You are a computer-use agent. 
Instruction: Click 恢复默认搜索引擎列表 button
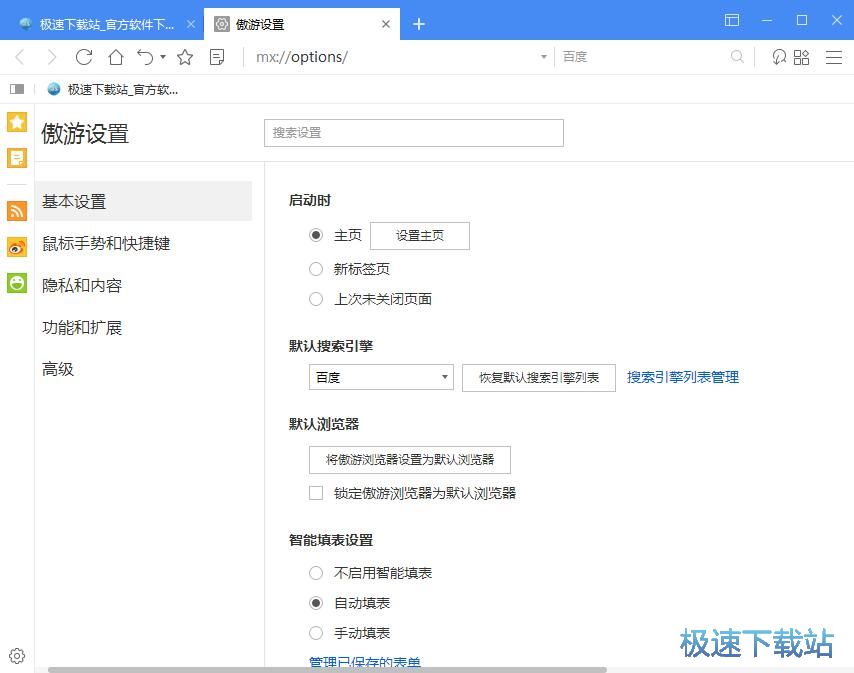[x=539, y=377]
